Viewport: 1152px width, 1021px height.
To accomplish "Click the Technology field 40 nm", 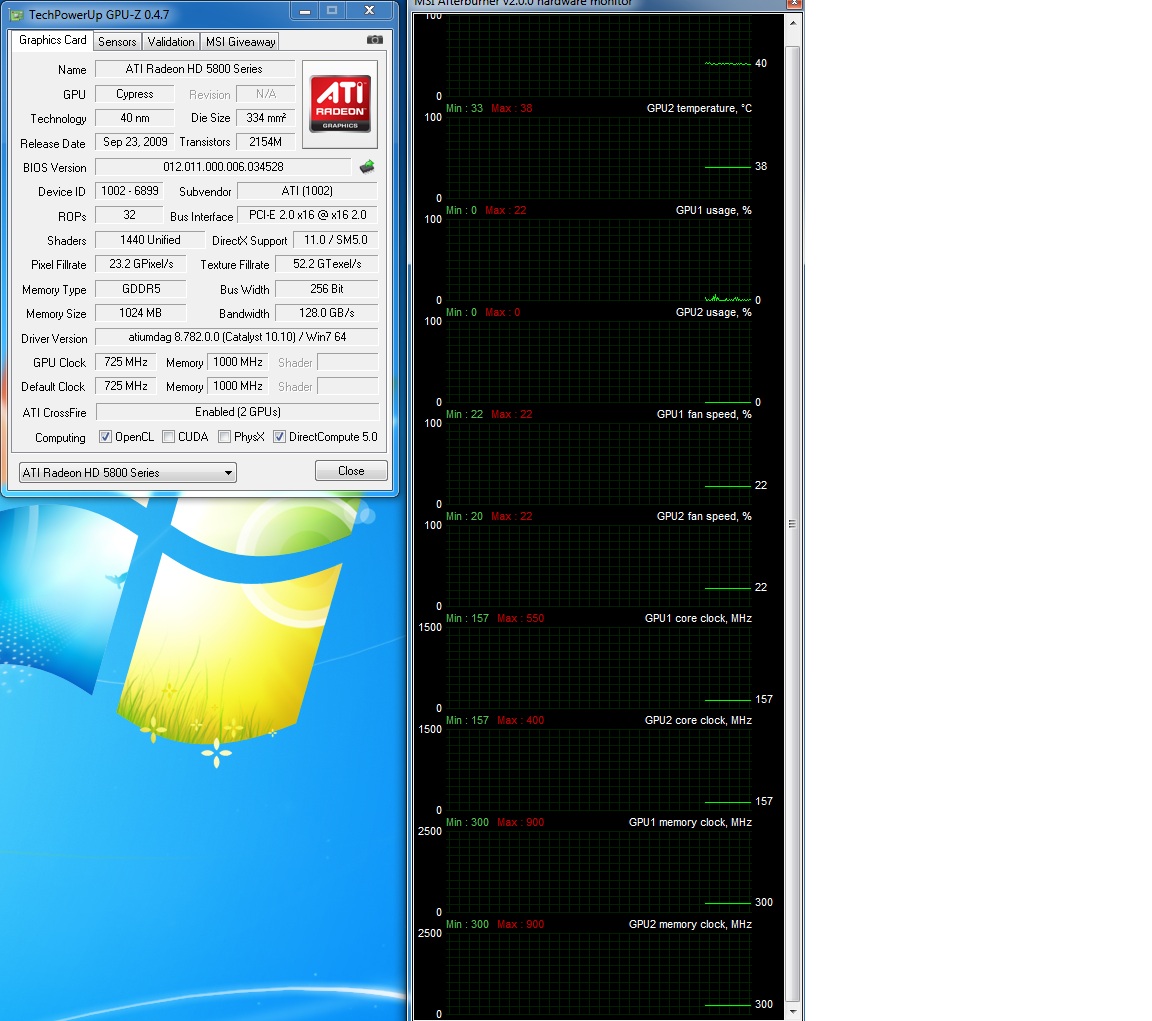I will click(x=134, y=118).
